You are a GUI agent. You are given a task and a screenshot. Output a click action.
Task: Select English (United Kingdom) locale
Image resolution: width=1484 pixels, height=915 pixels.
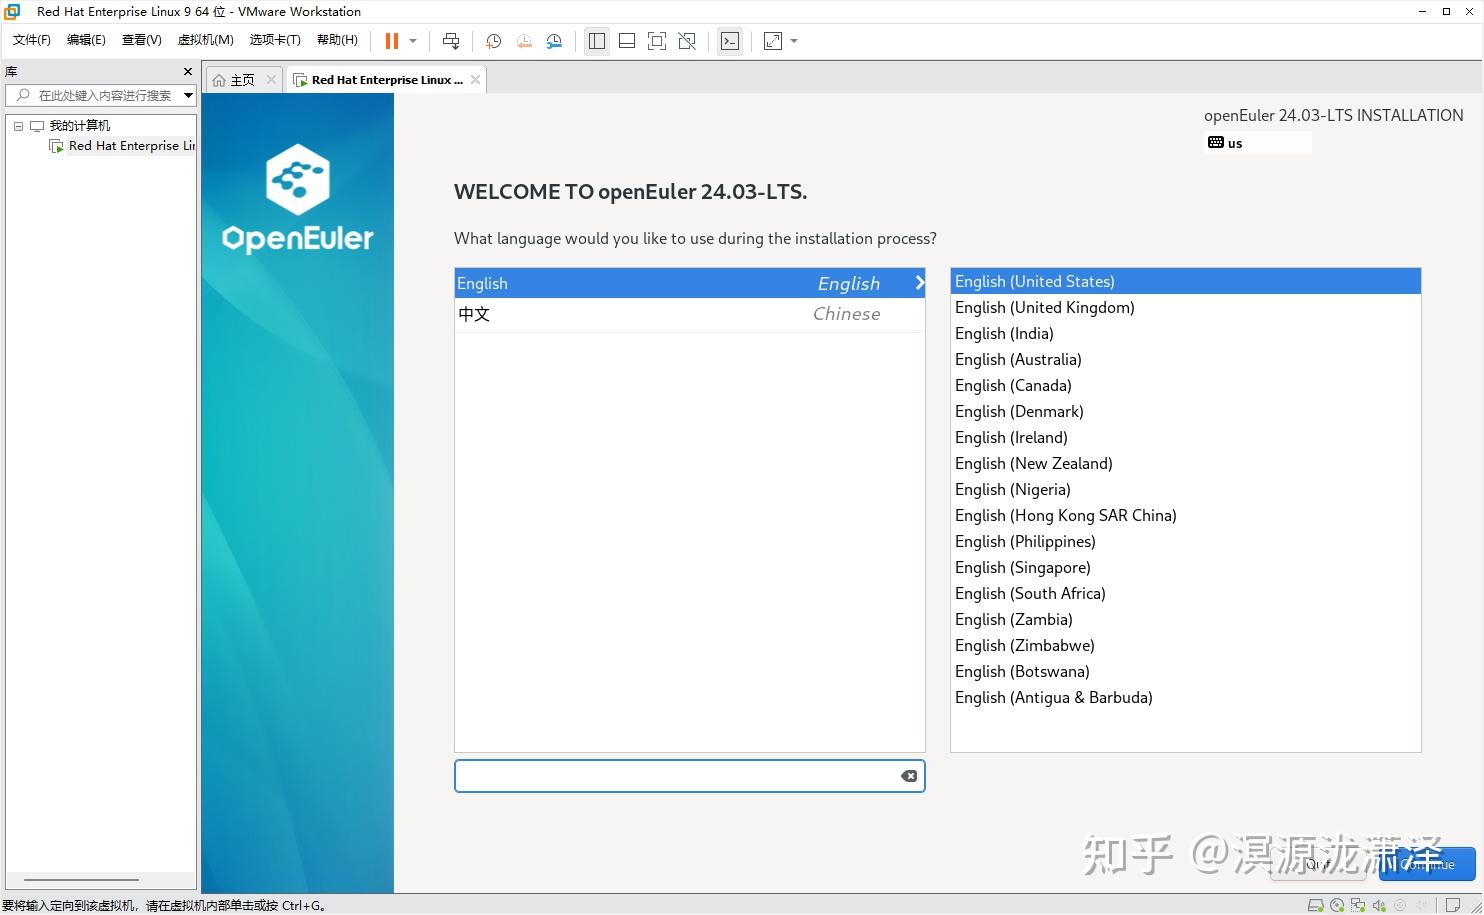click(1044, 307)
